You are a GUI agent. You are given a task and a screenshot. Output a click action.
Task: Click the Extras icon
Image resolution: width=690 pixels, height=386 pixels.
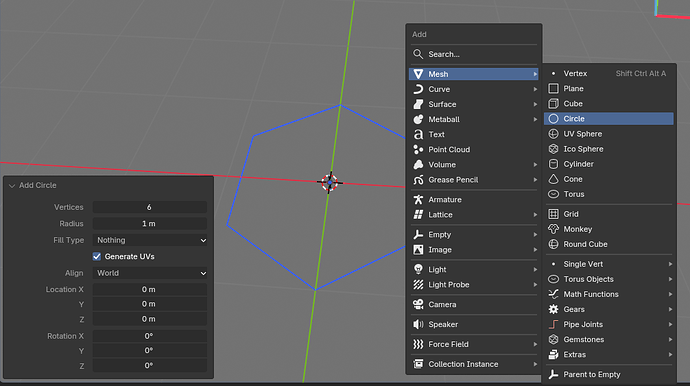[553, 355]
